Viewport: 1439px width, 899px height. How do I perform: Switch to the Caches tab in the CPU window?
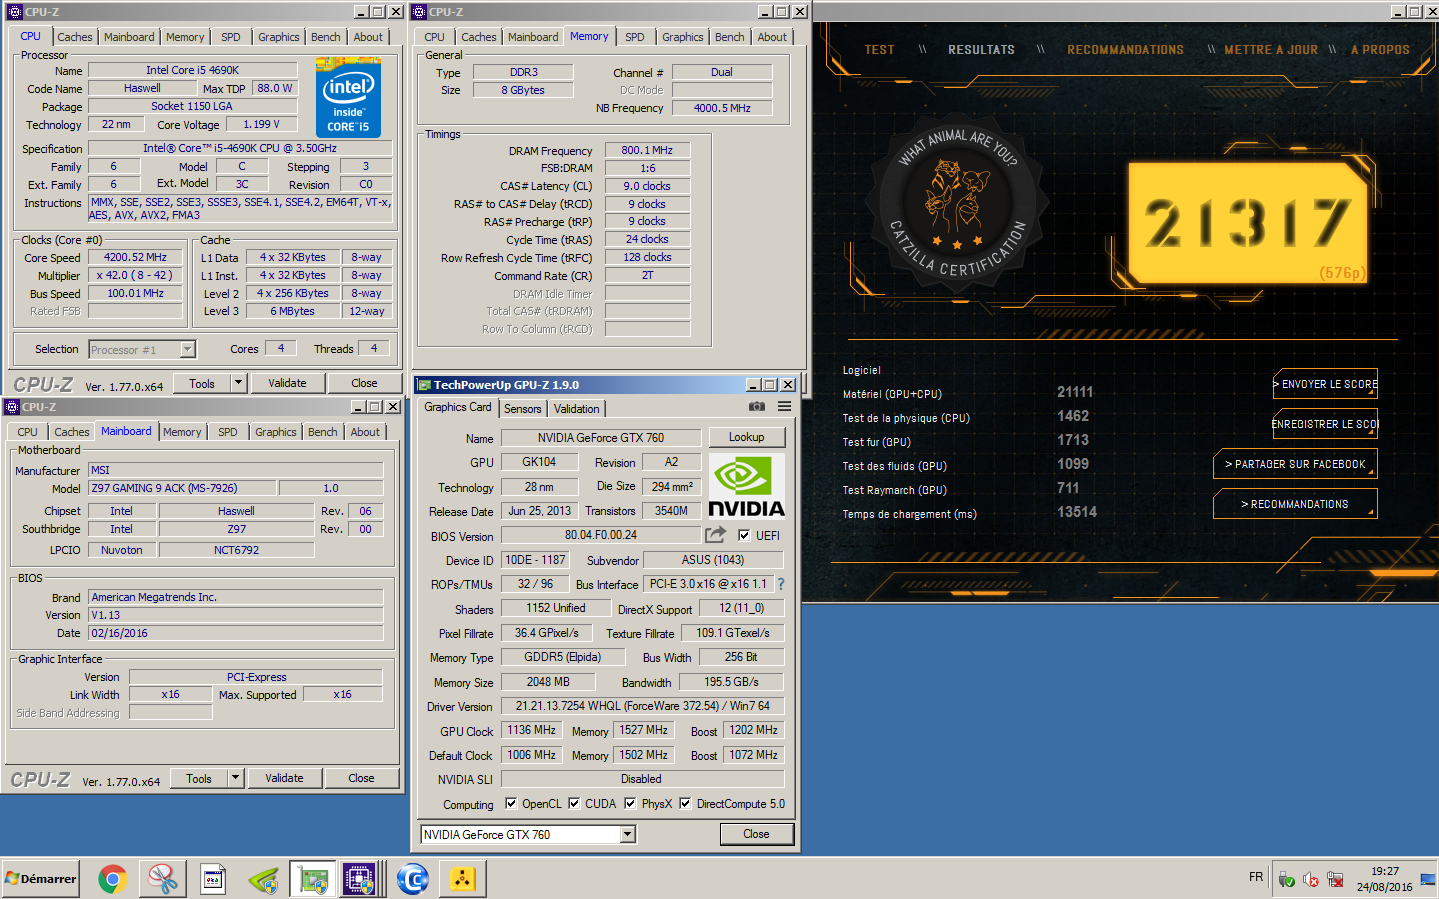75,37
